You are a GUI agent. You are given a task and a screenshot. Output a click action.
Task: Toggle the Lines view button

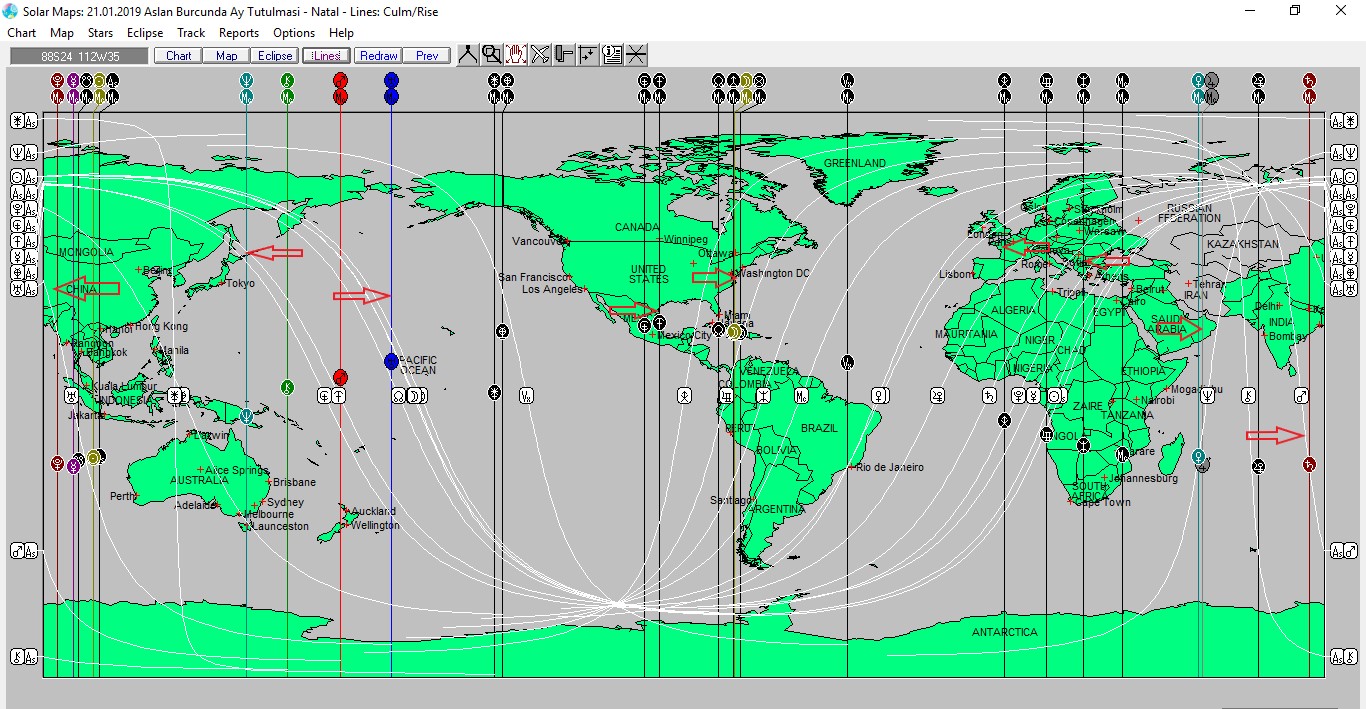point(326,56)
